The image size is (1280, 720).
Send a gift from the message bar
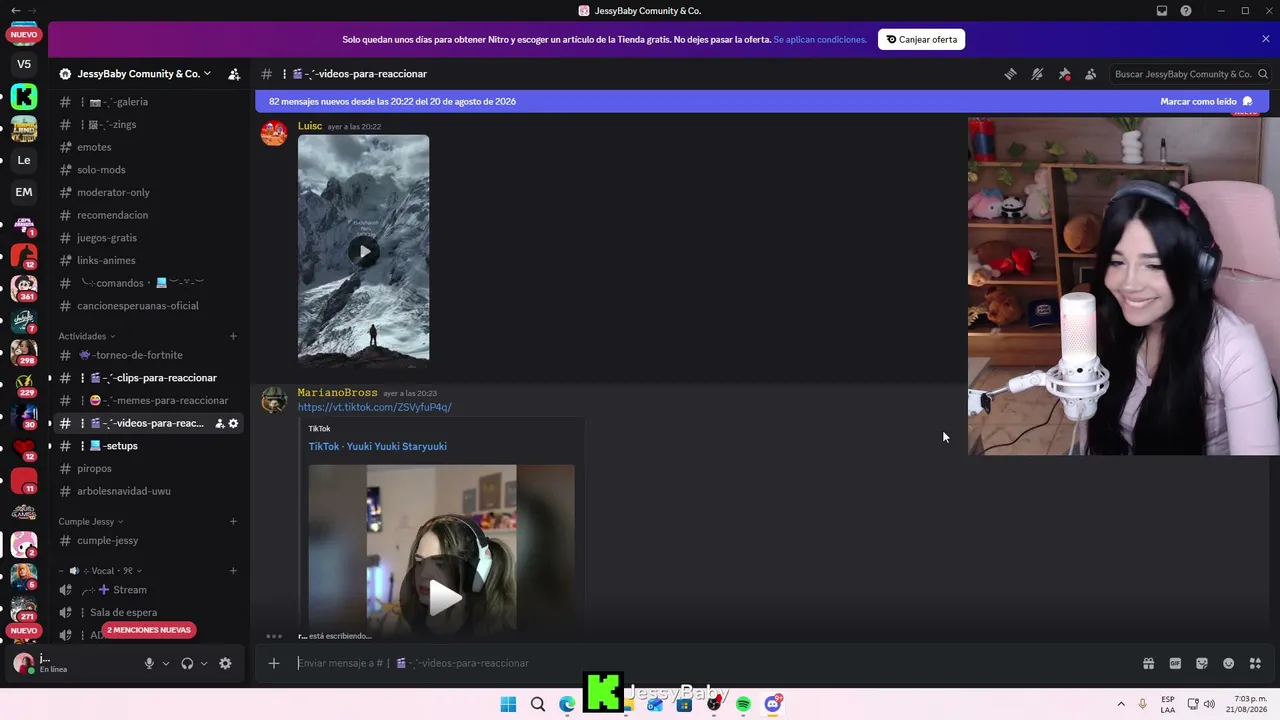point(1148,663)
